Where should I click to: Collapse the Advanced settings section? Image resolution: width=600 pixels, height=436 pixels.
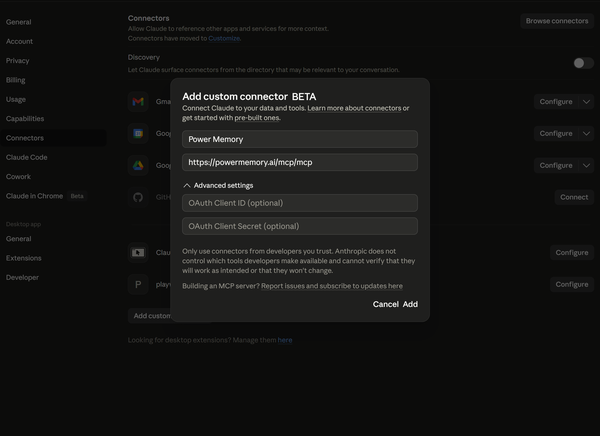click(218, 185)
